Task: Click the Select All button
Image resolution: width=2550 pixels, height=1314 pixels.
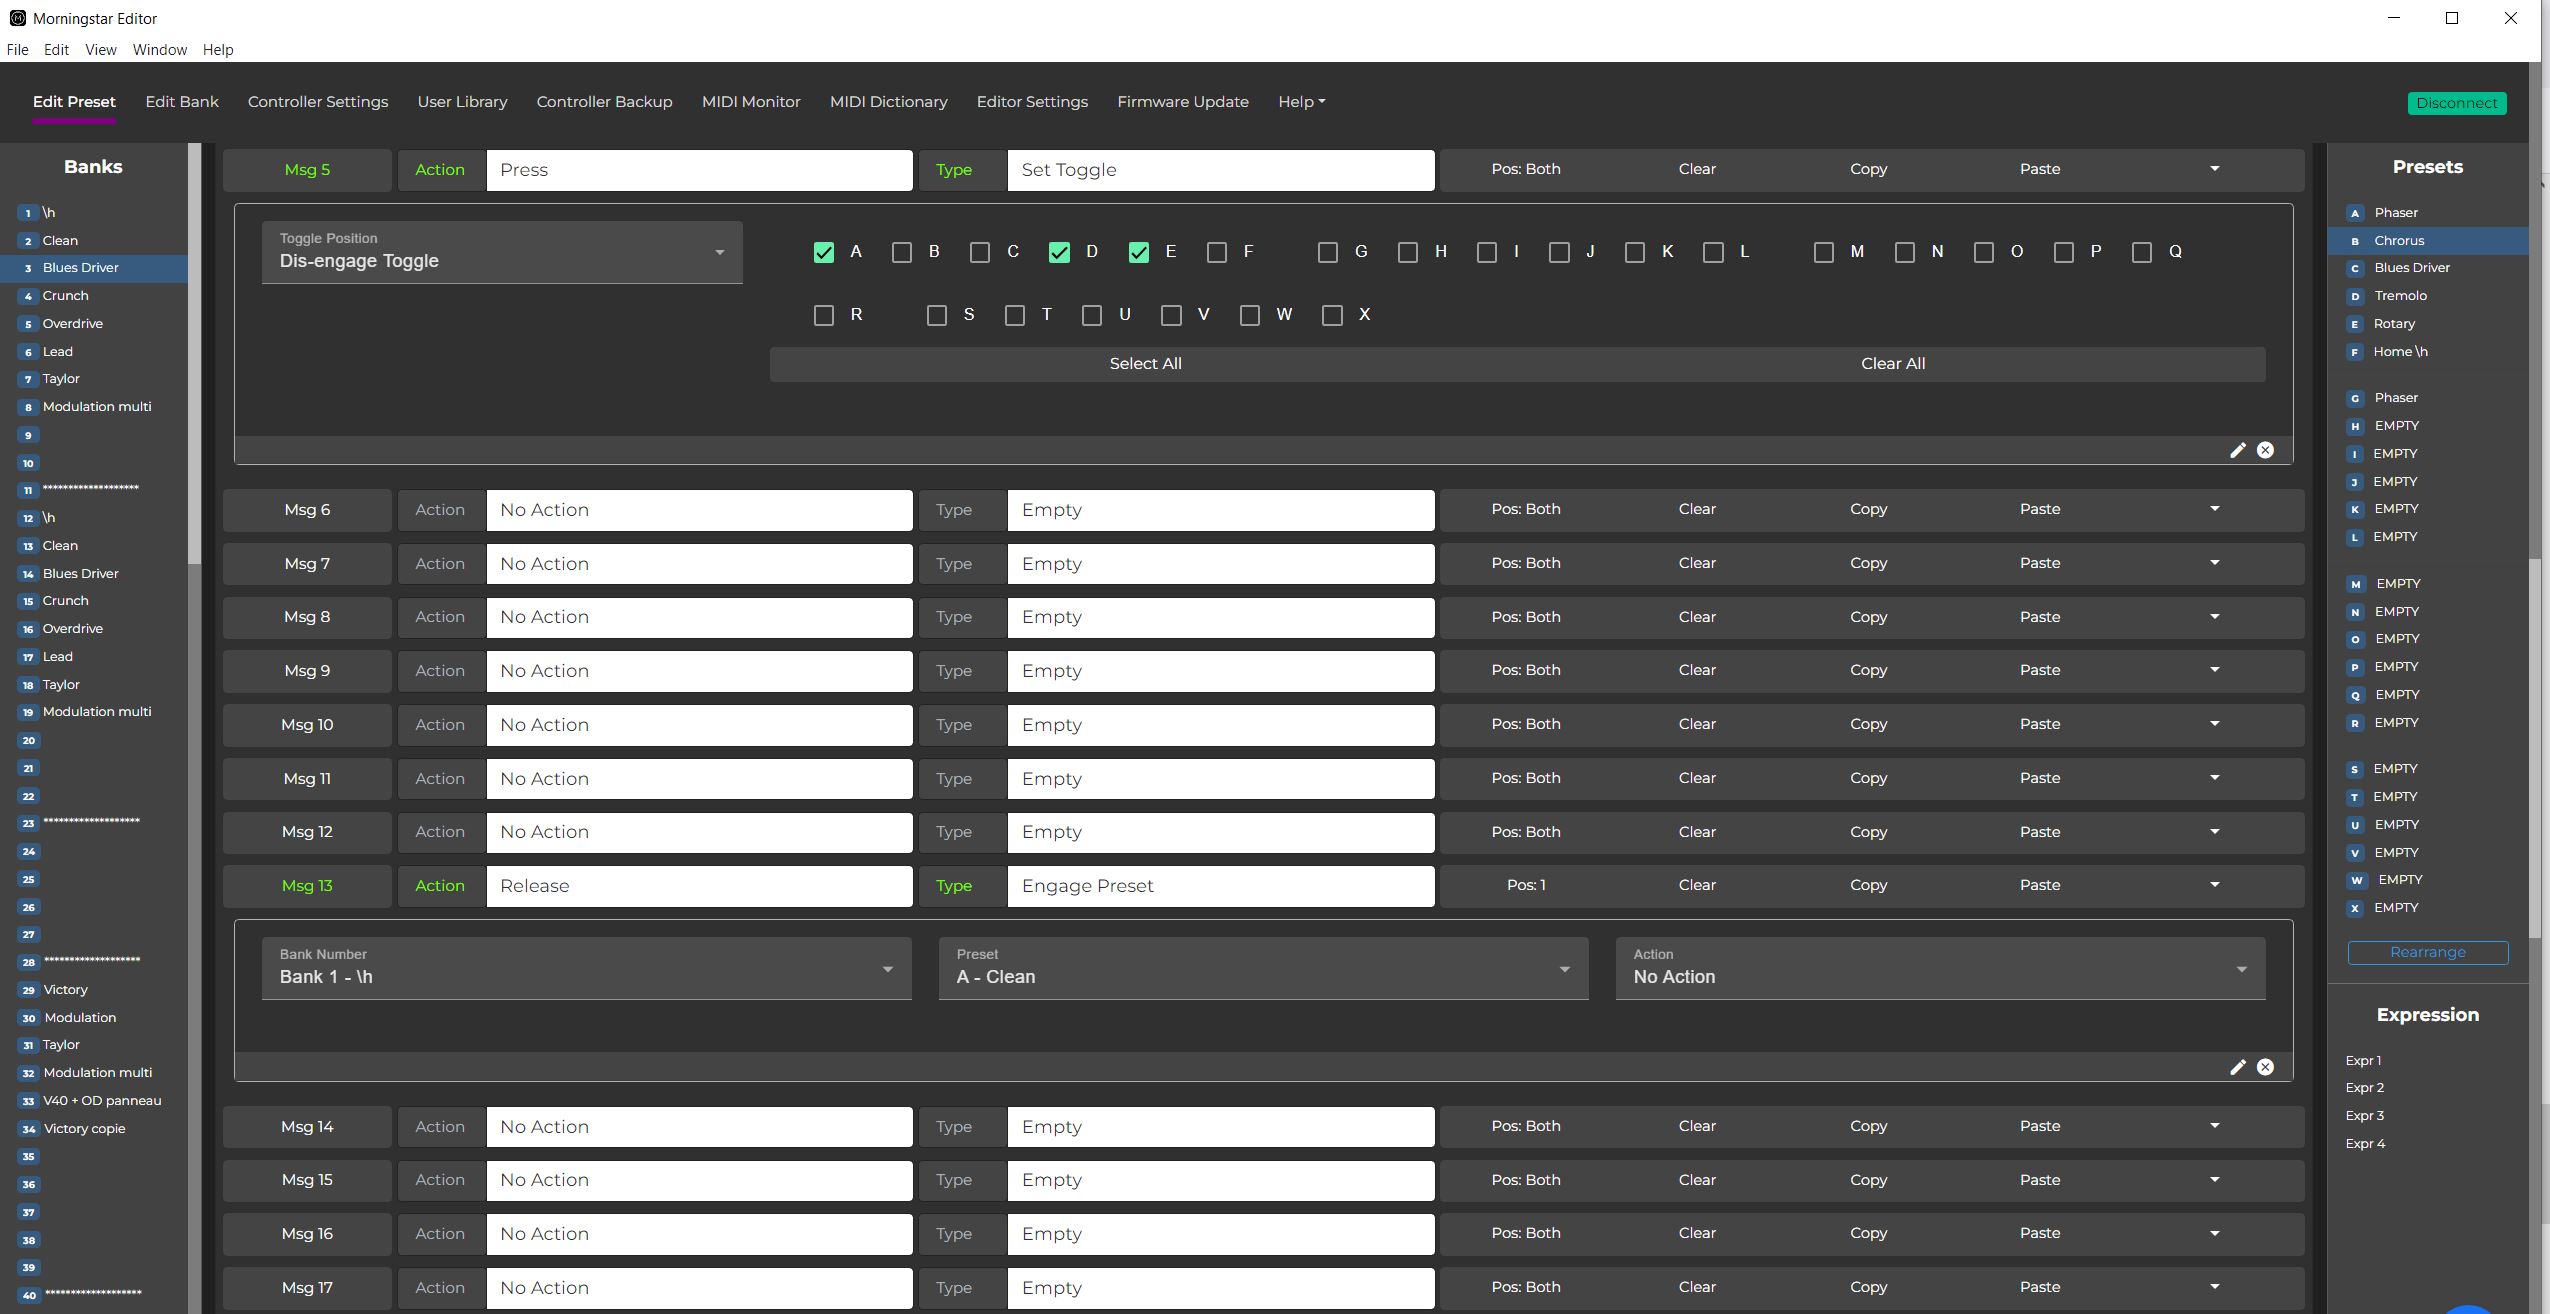Action: point(1144,364)
